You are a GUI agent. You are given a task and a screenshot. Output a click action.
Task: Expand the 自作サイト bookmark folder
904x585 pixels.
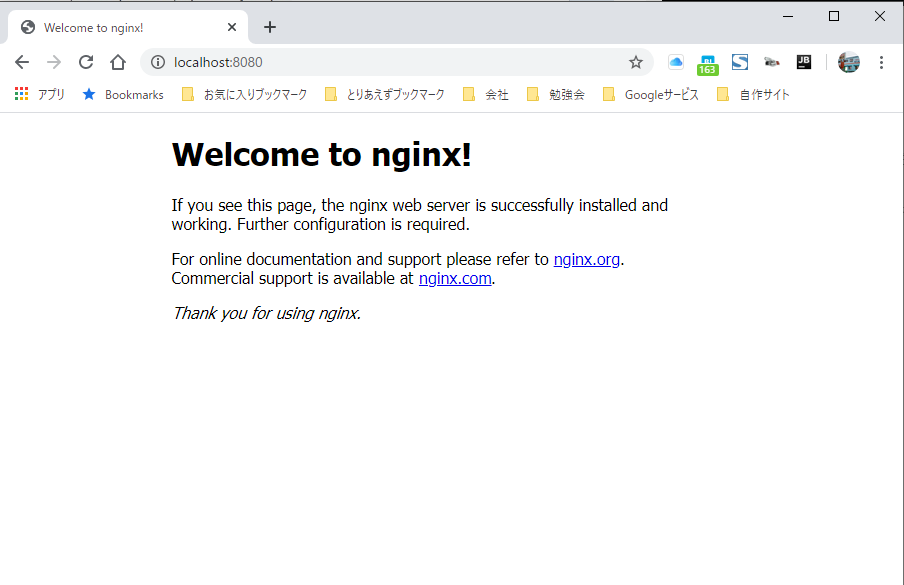pos(753,95)
